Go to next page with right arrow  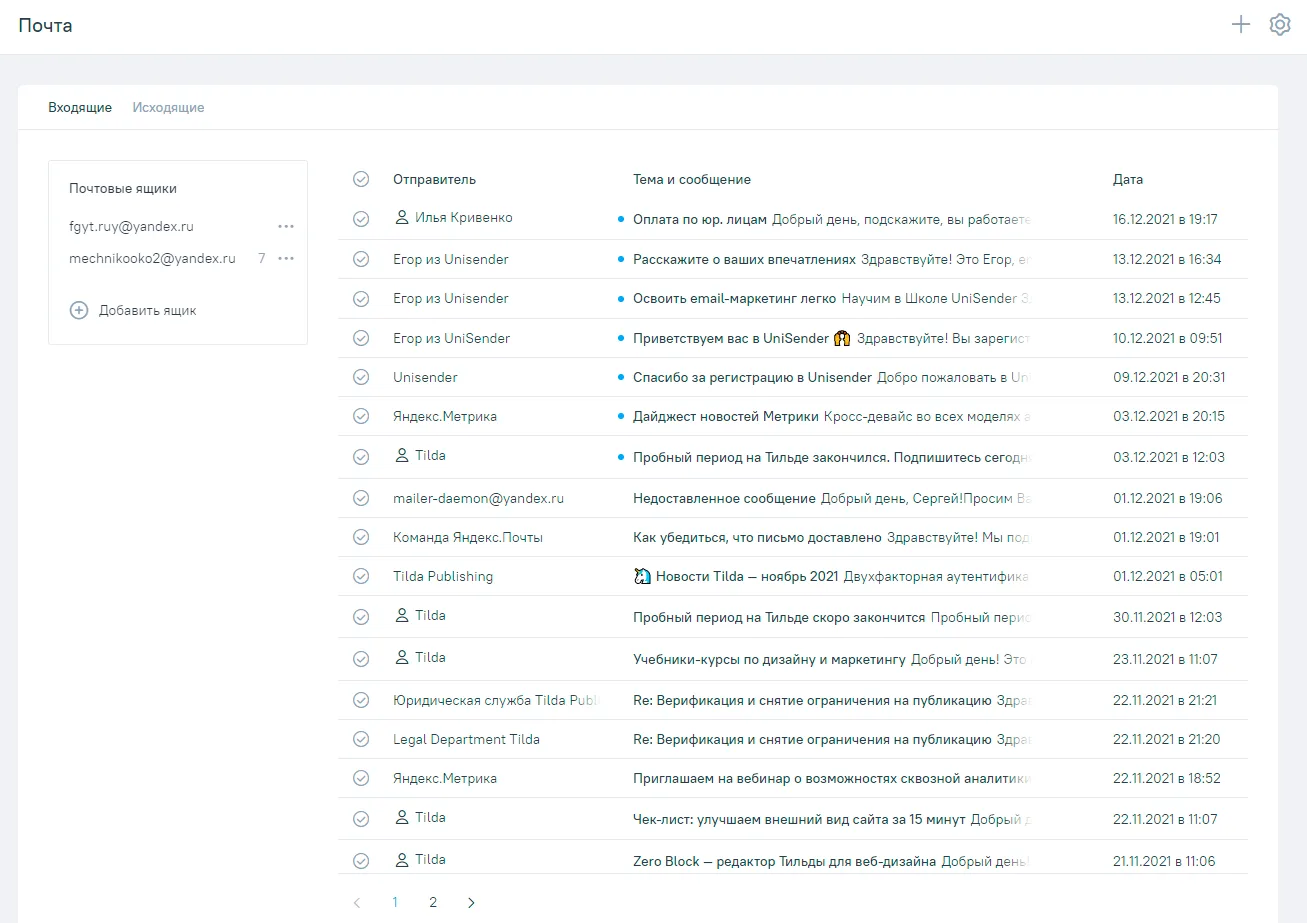[471, 902]
